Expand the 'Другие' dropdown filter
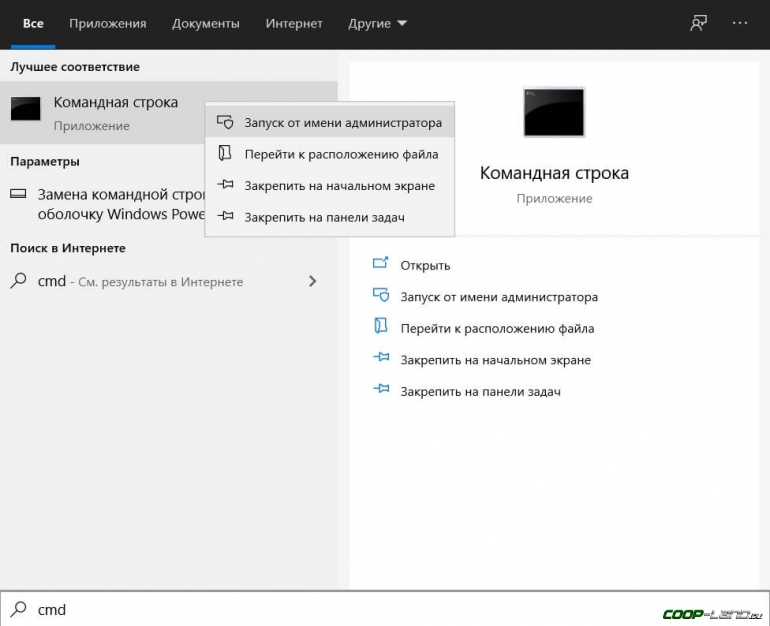This screenshot has height=626, width=770. (377, 23)
